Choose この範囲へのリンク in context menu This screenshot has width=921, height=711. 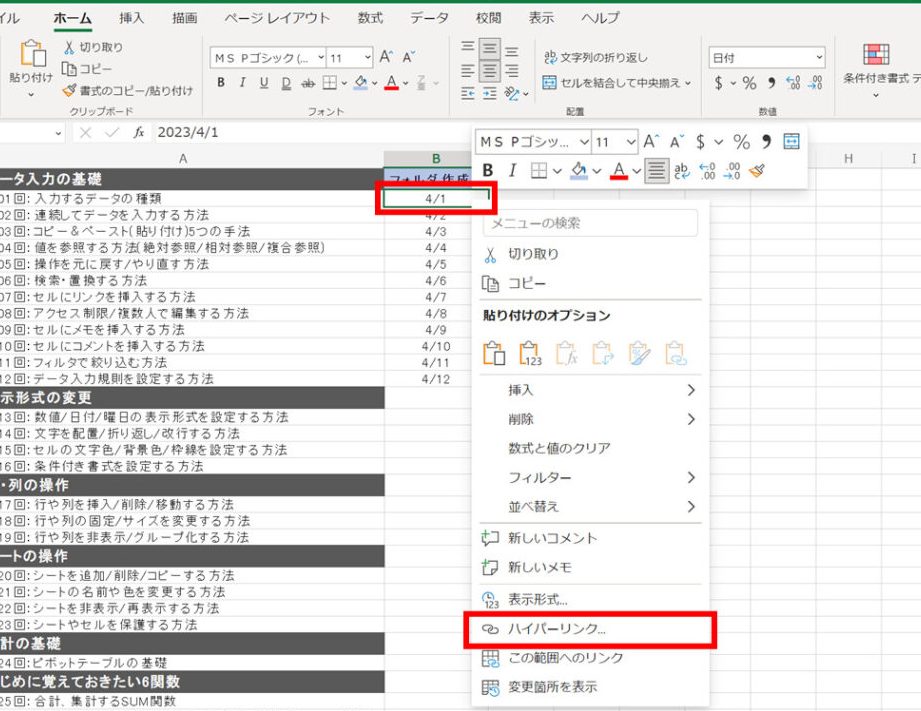(590, 658)
